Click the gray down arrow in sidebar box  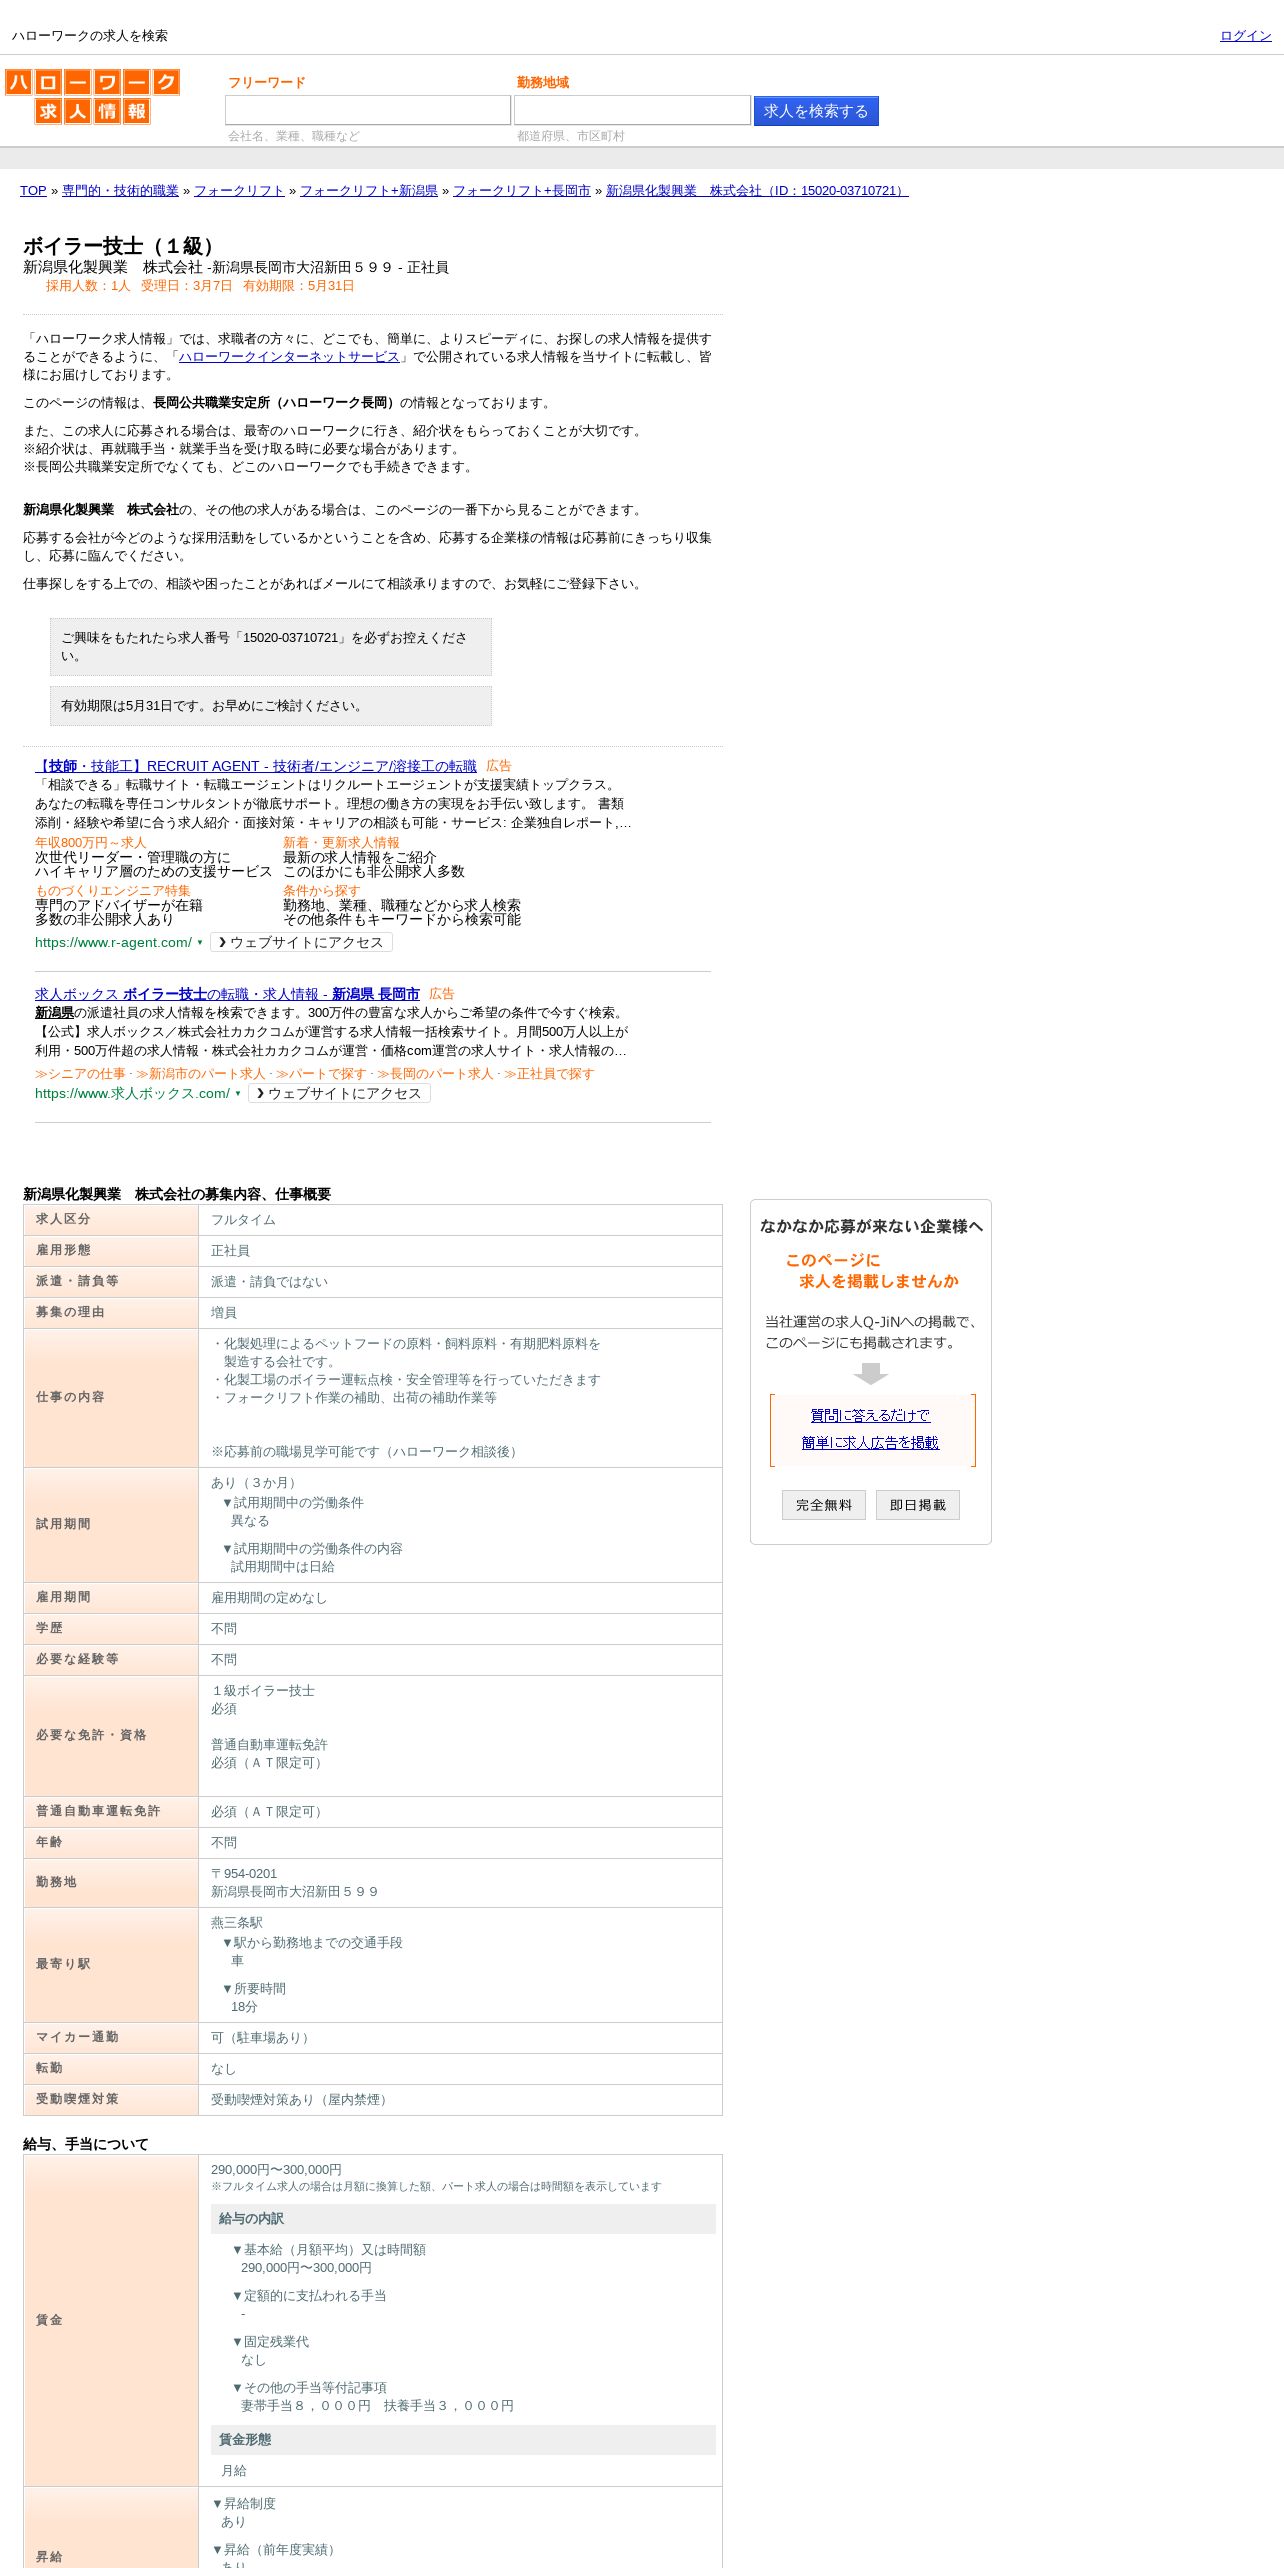[871, 1374]
